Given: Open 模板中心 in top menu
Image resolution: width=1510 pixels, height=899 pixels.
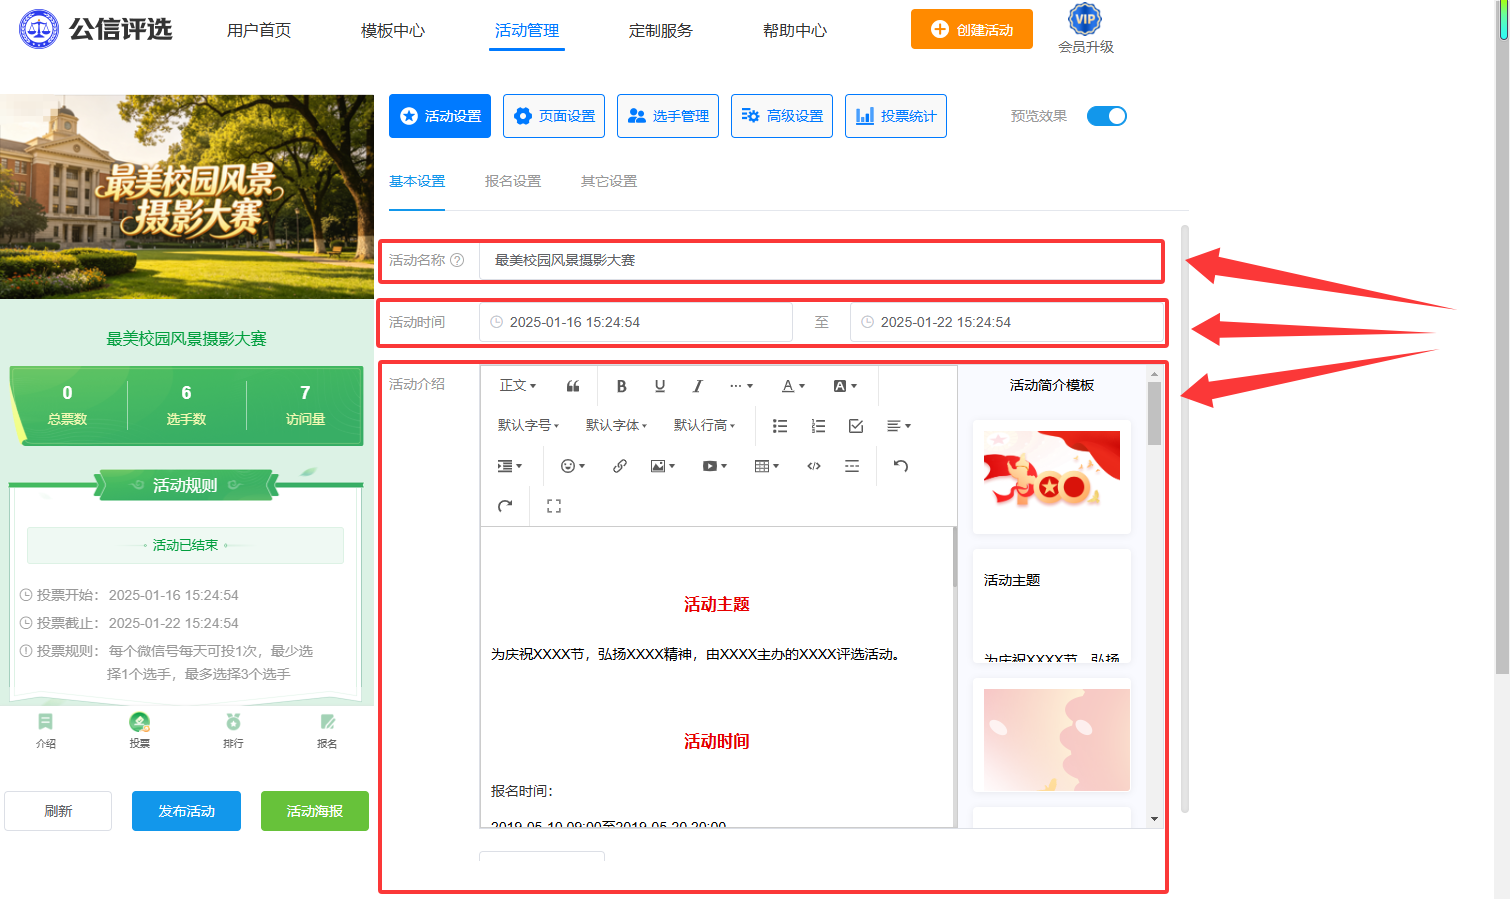Looking at the screenshot, I should click(393, 30).
